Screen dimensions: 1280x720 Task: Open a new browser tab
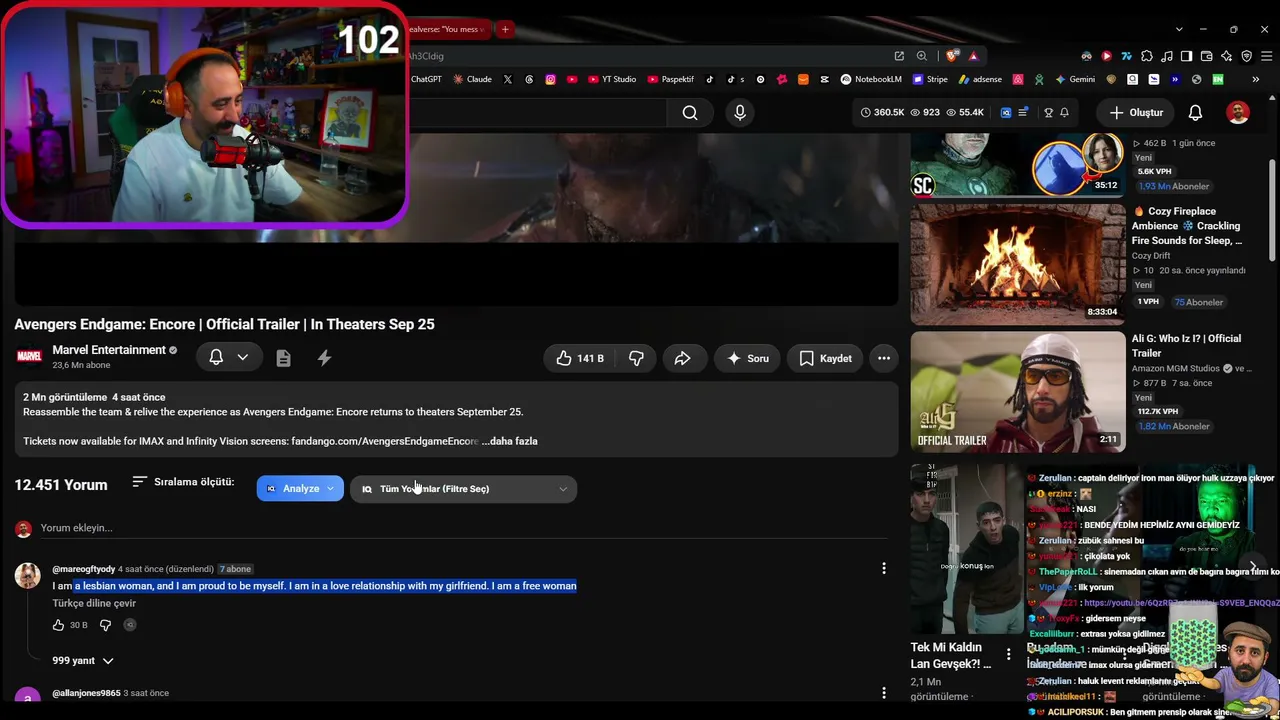[505, 29]
